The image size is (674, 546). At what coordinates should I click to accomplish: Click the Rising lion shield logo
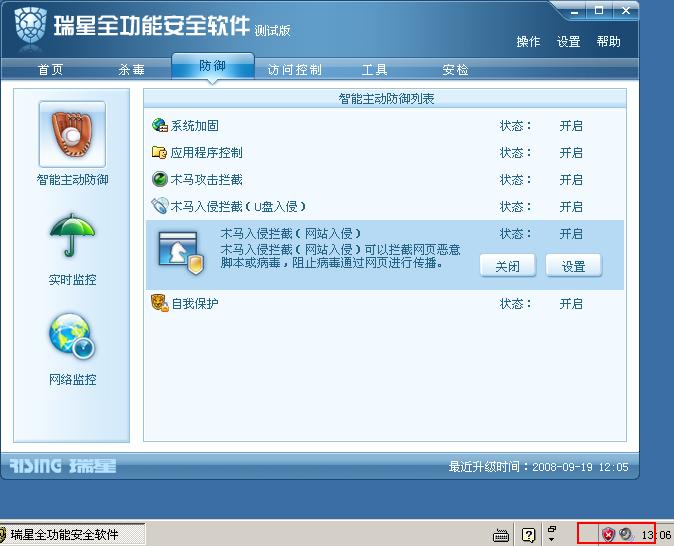[31, 25]
